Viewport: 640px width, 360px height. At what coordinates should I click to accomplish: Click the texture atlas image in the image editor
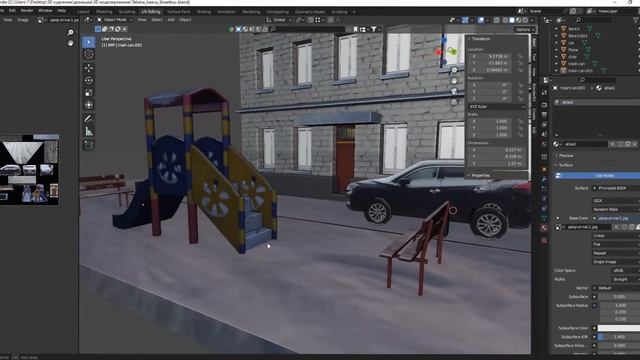click(29, 169)
